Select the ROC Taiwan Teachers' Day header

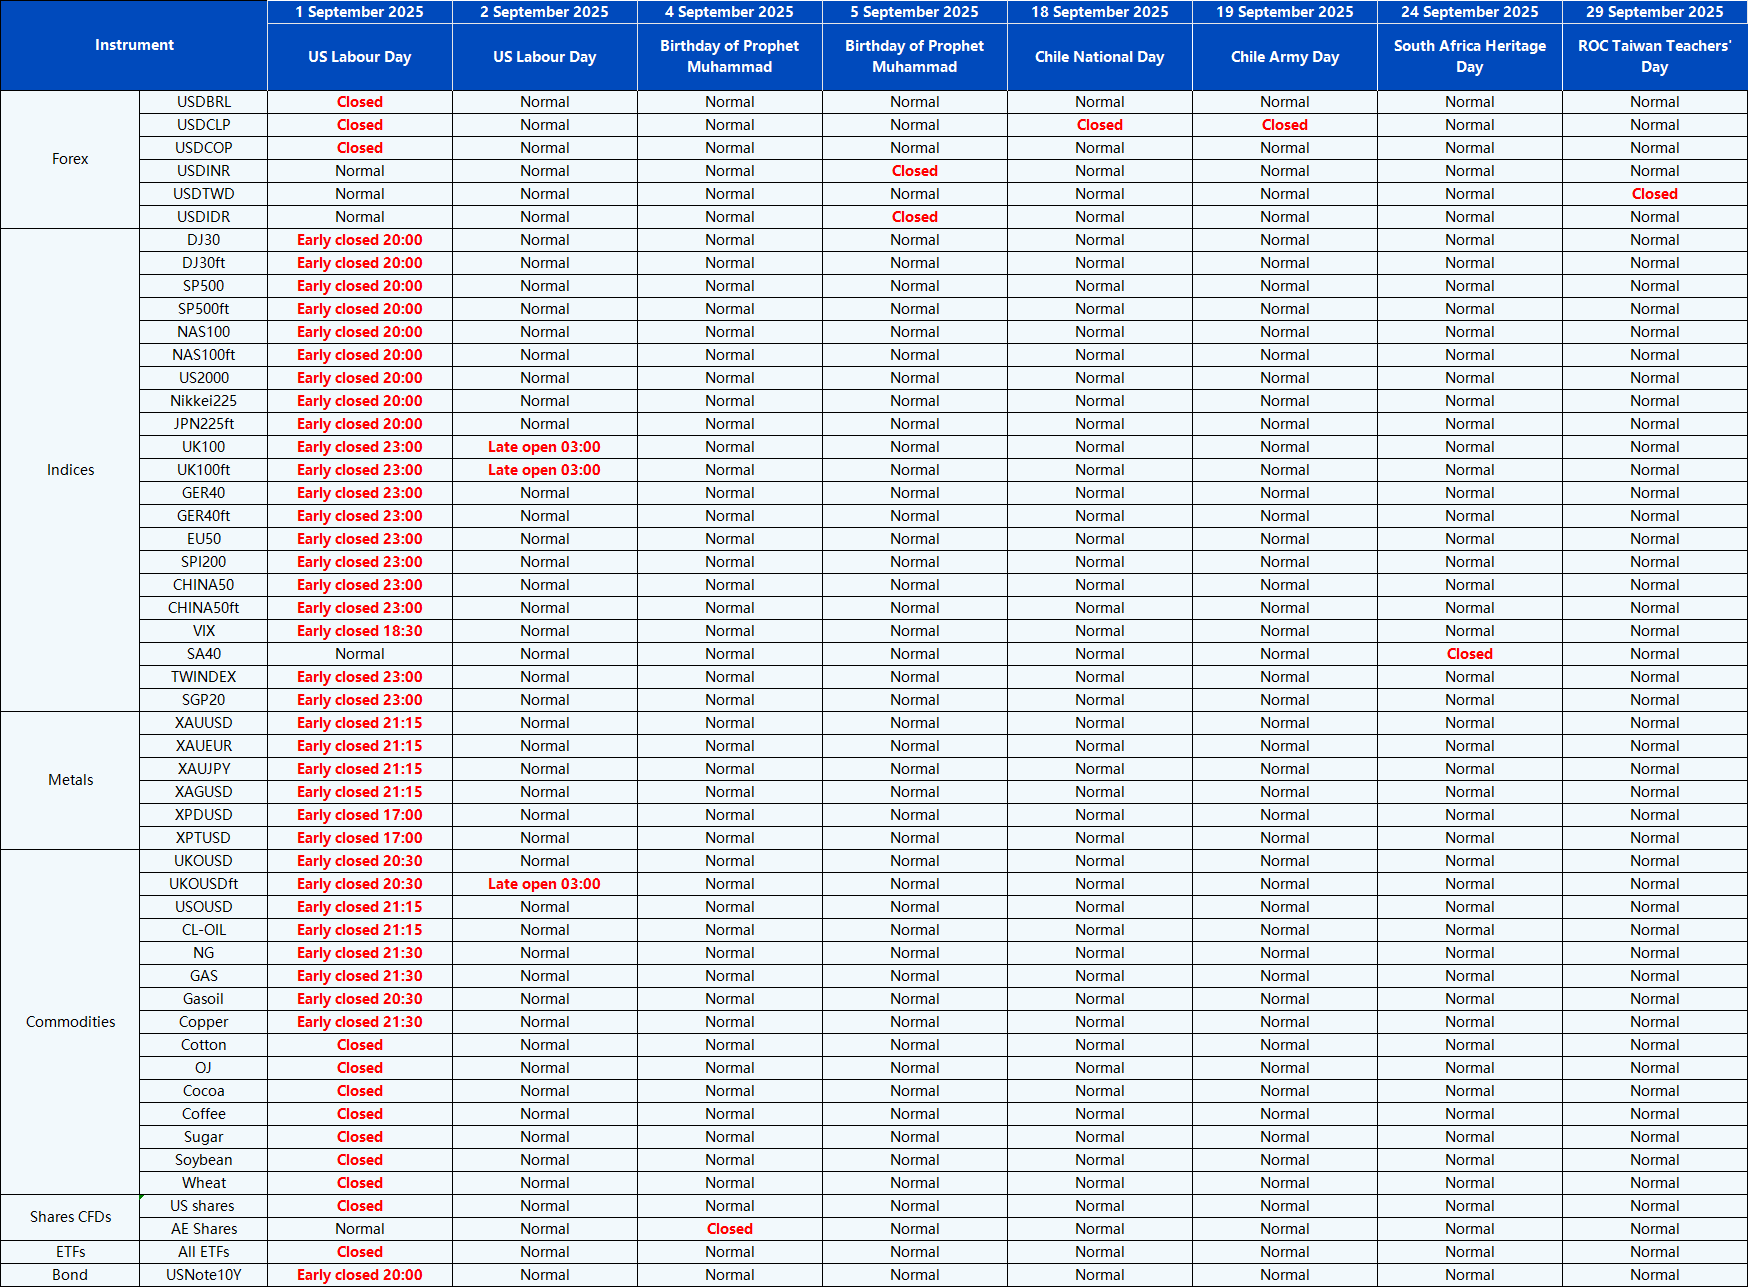click(x=1654, y=57)
